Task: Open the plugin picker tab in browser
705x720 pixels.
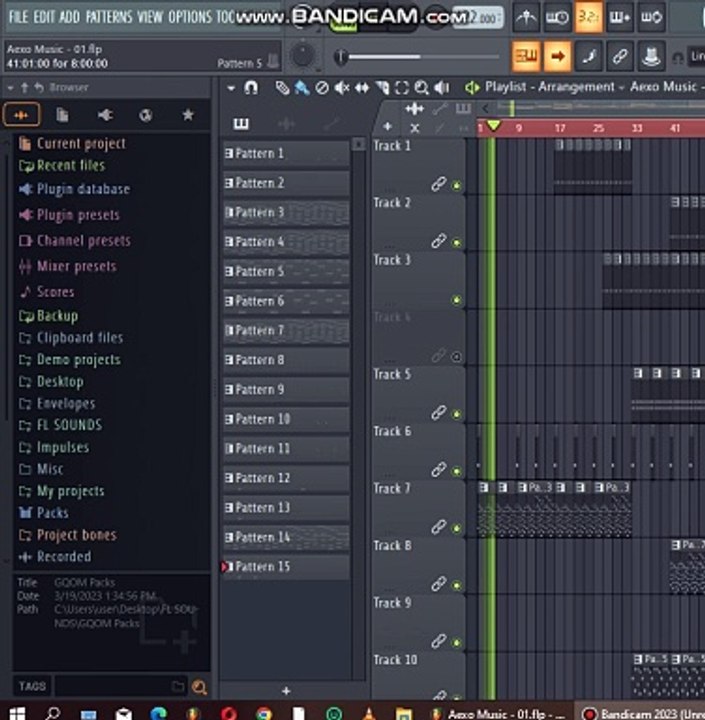Action: (105, 115)
